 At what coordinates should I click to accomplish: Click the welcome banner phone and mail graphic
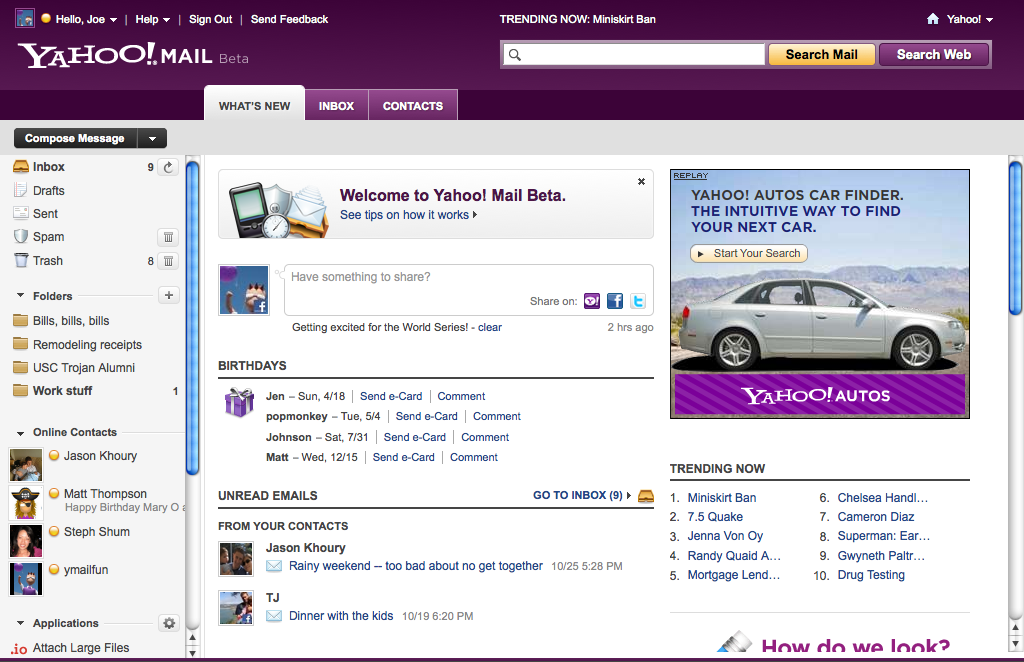278,210
